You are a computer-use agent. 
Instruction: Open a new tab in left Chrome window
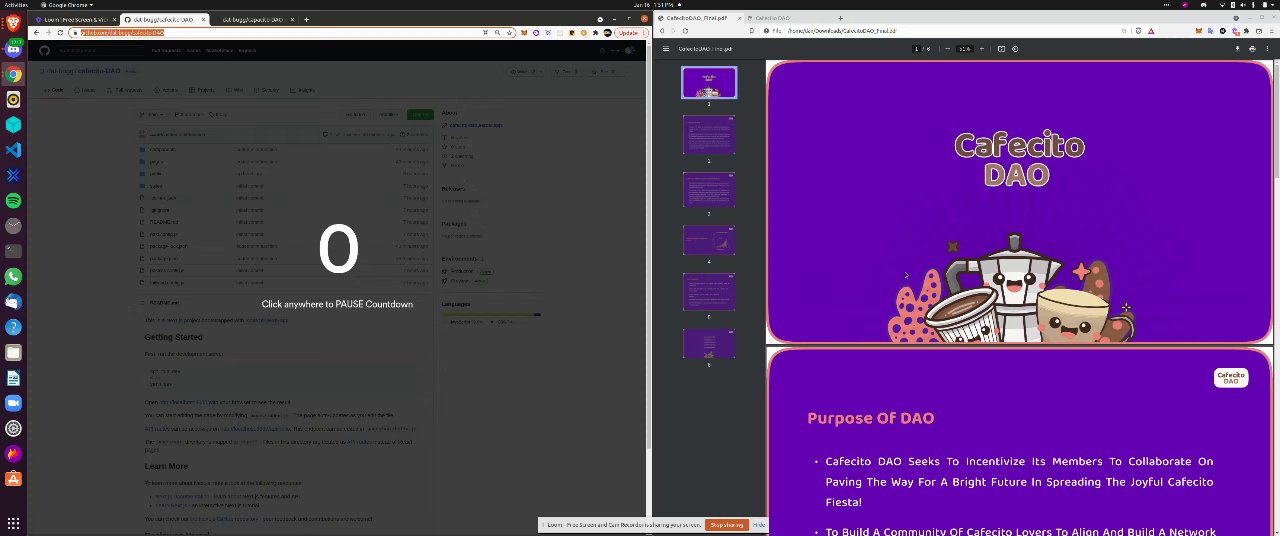coord(306,19)
